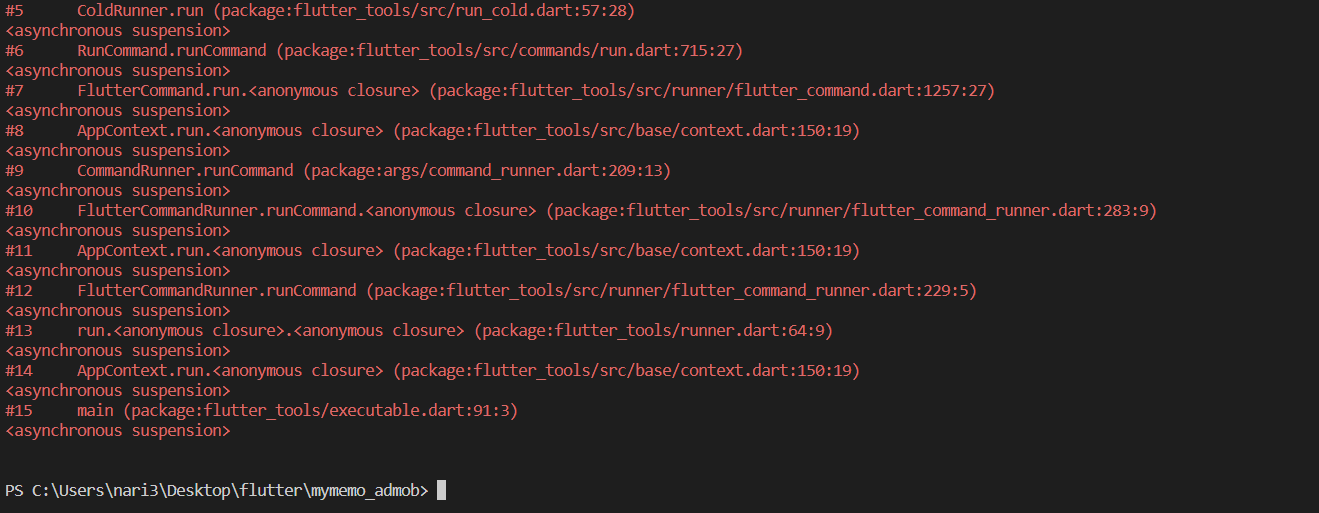Click FlutterCommand.run text in frame #7
This screenshot has width=1319, height=513.
158,90
